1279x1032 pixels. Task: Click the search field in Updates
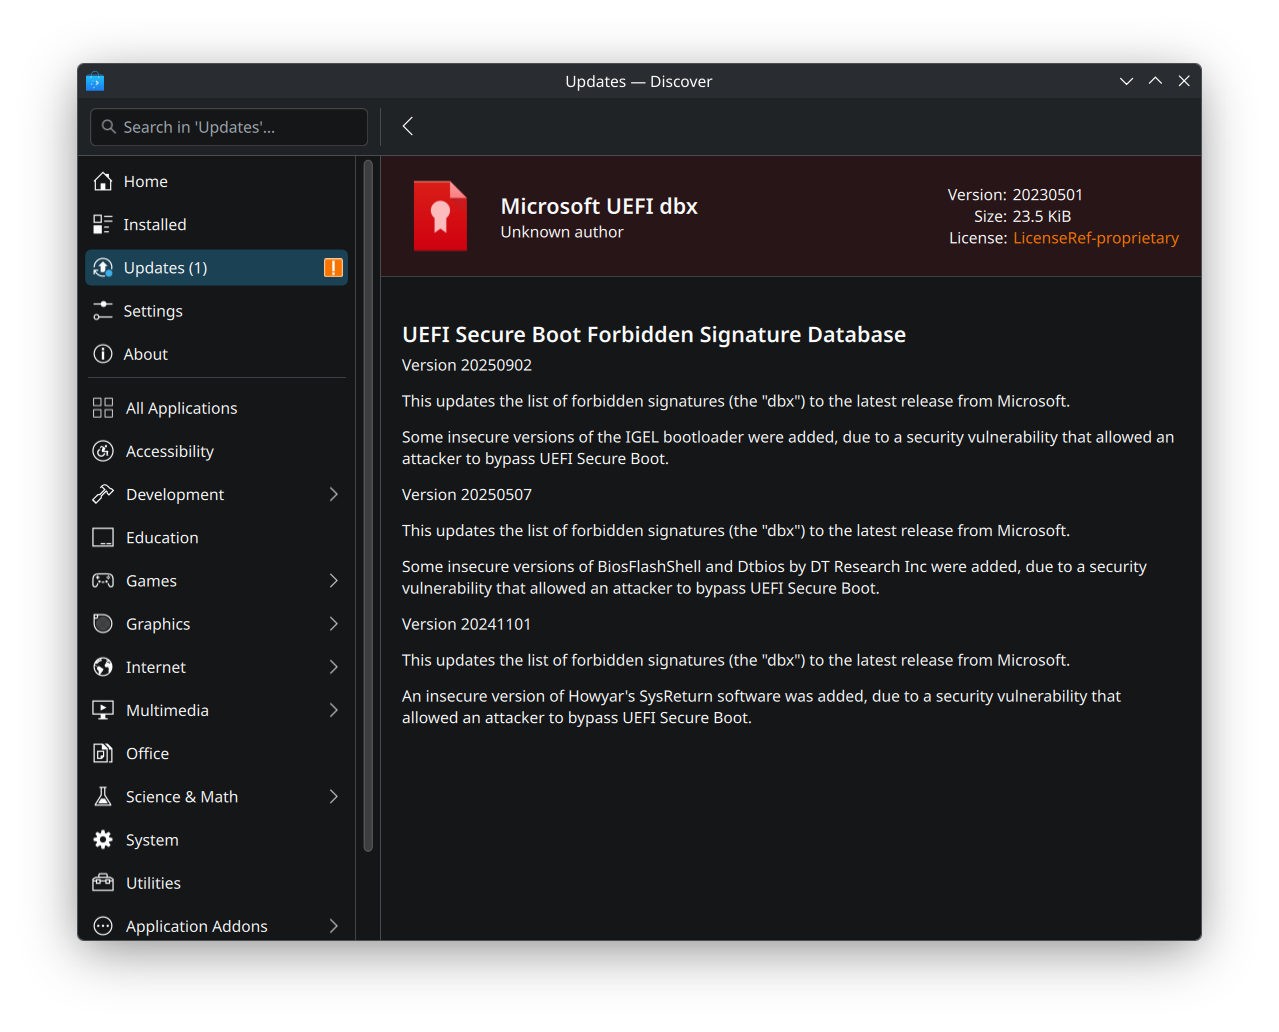tap(229, 127)
